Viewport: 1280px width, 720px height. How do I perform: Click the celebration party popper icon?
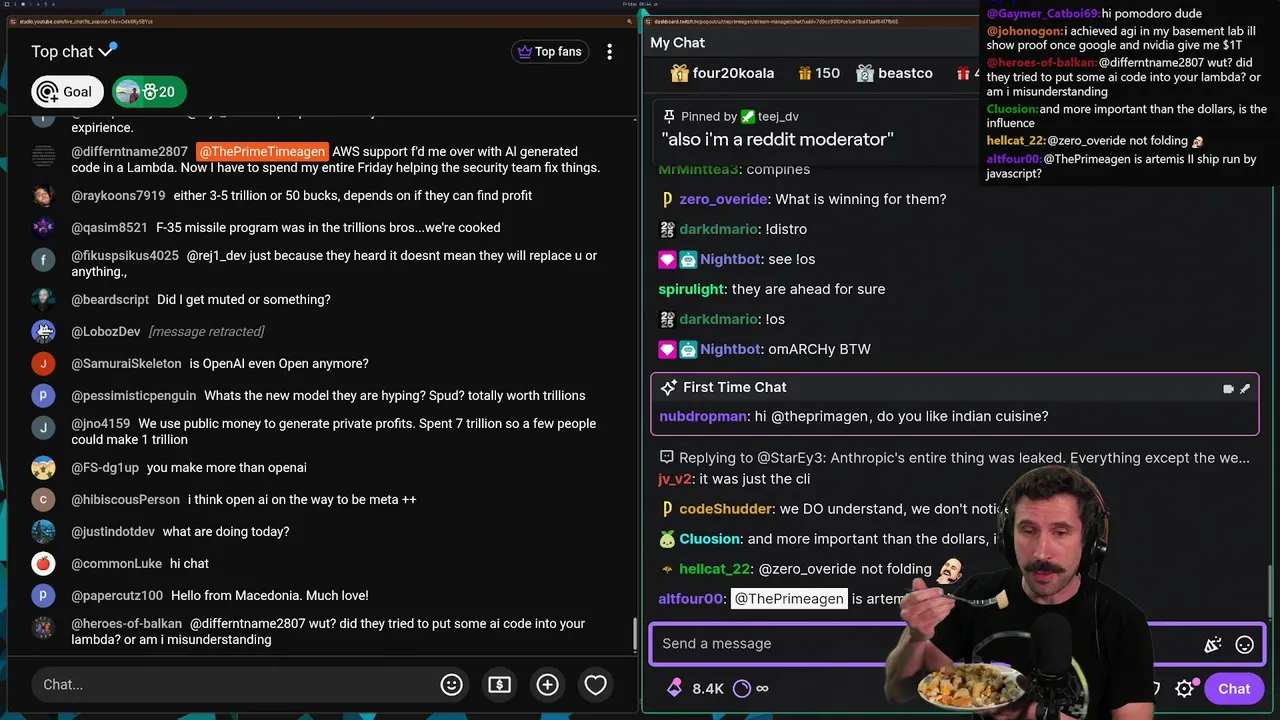[1213, 645]
